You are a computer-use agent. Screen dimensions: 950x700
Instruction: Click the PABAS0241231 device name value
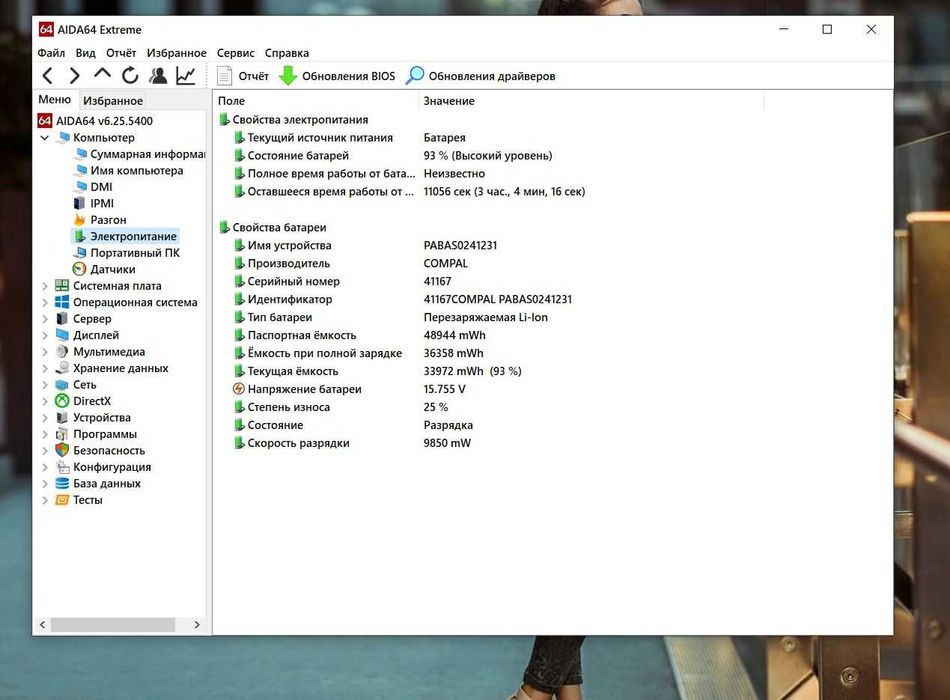click(x=460, y=245)
